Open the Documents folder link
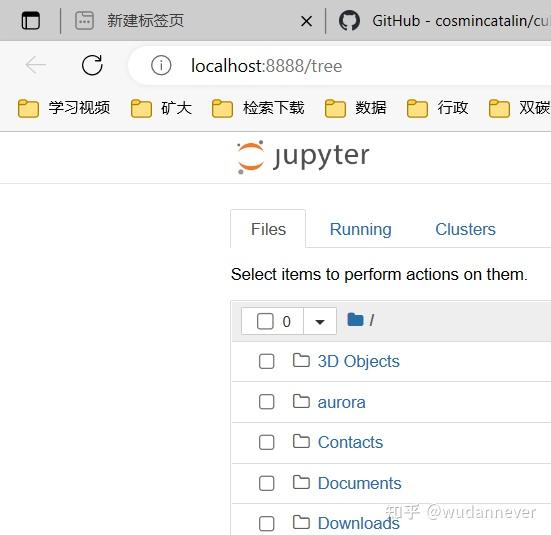The image size is (551, 535). click(x=359, y=483)
